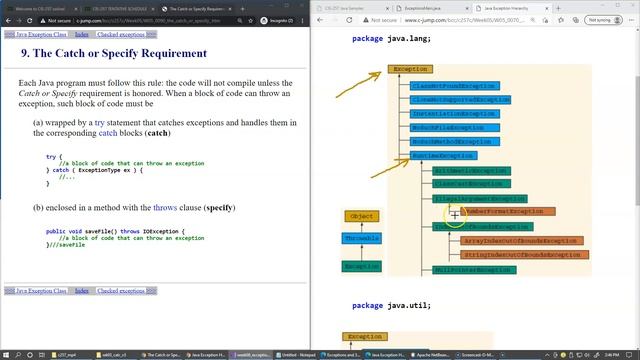Click the Chrome address bar URL
The image size is (640, 360).
[148, 20]
